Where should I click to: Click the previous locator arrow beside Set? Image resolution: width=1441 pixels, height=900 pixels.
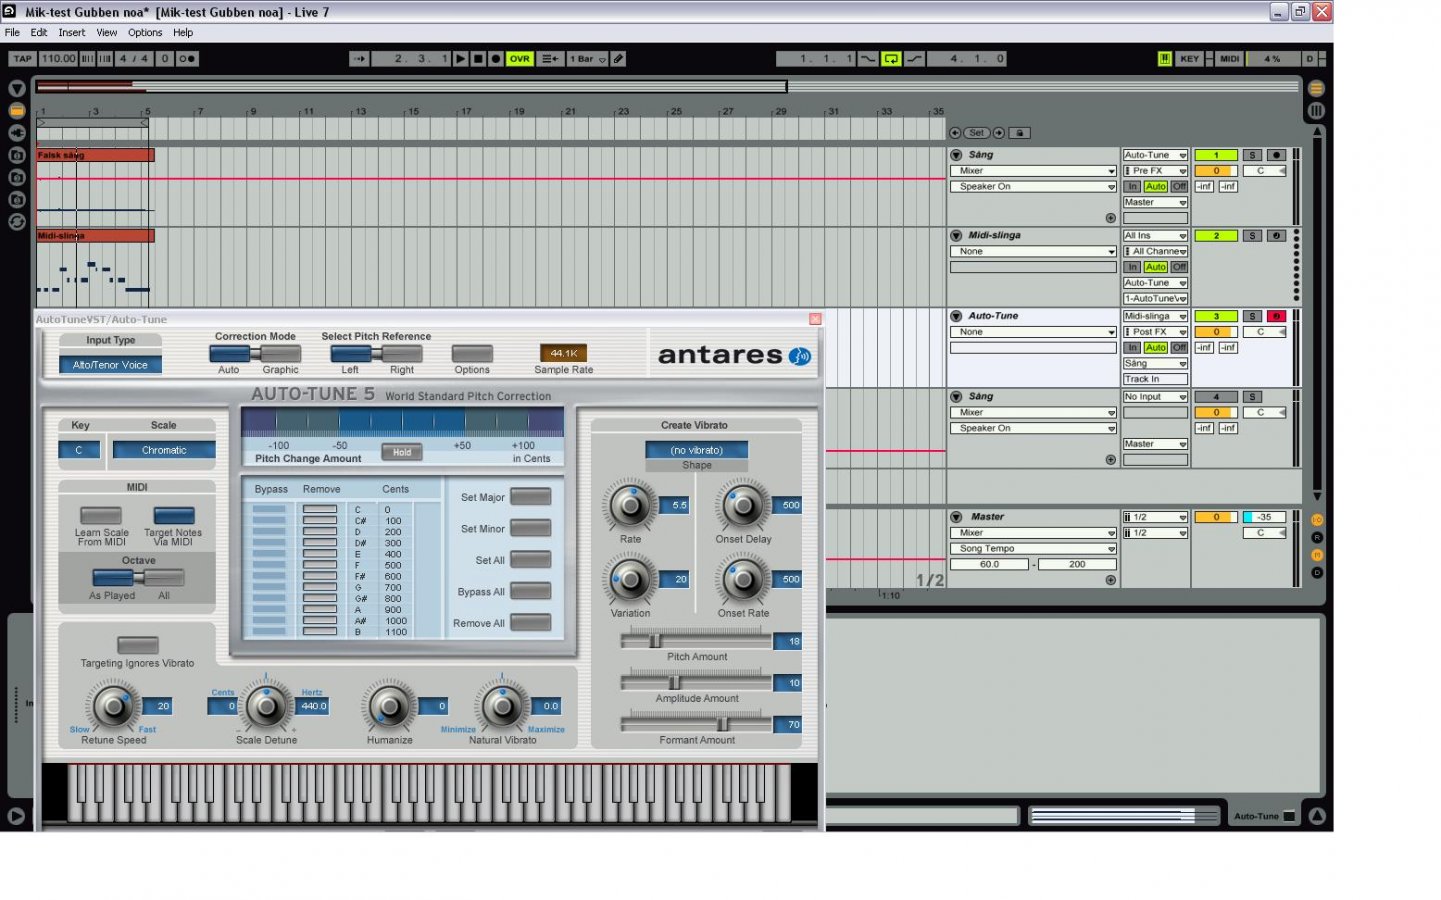pos(955,133)
